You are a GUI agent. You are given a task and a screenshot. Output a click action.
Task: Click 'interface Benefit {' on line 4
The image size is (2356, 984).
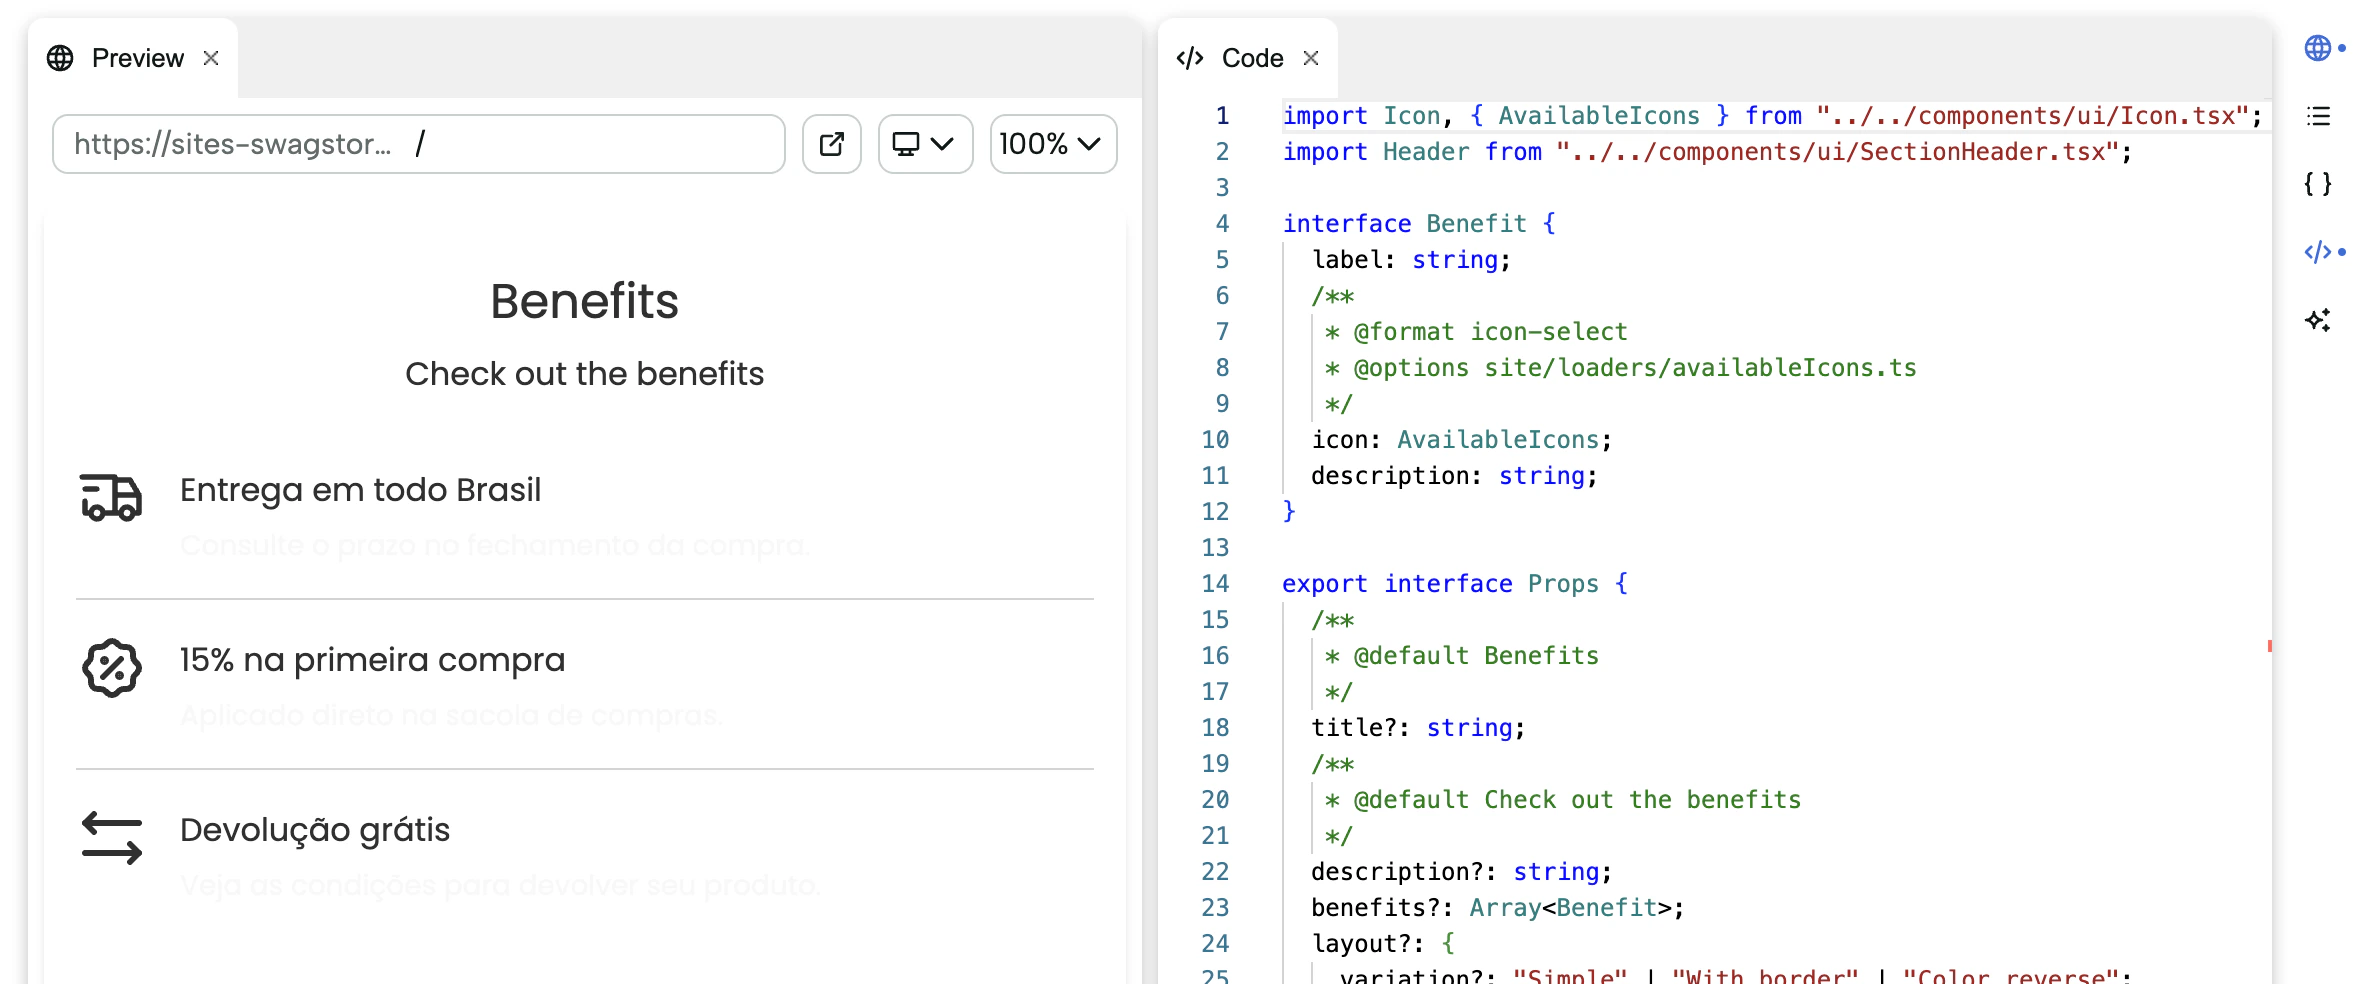[x=1419, y=223]
